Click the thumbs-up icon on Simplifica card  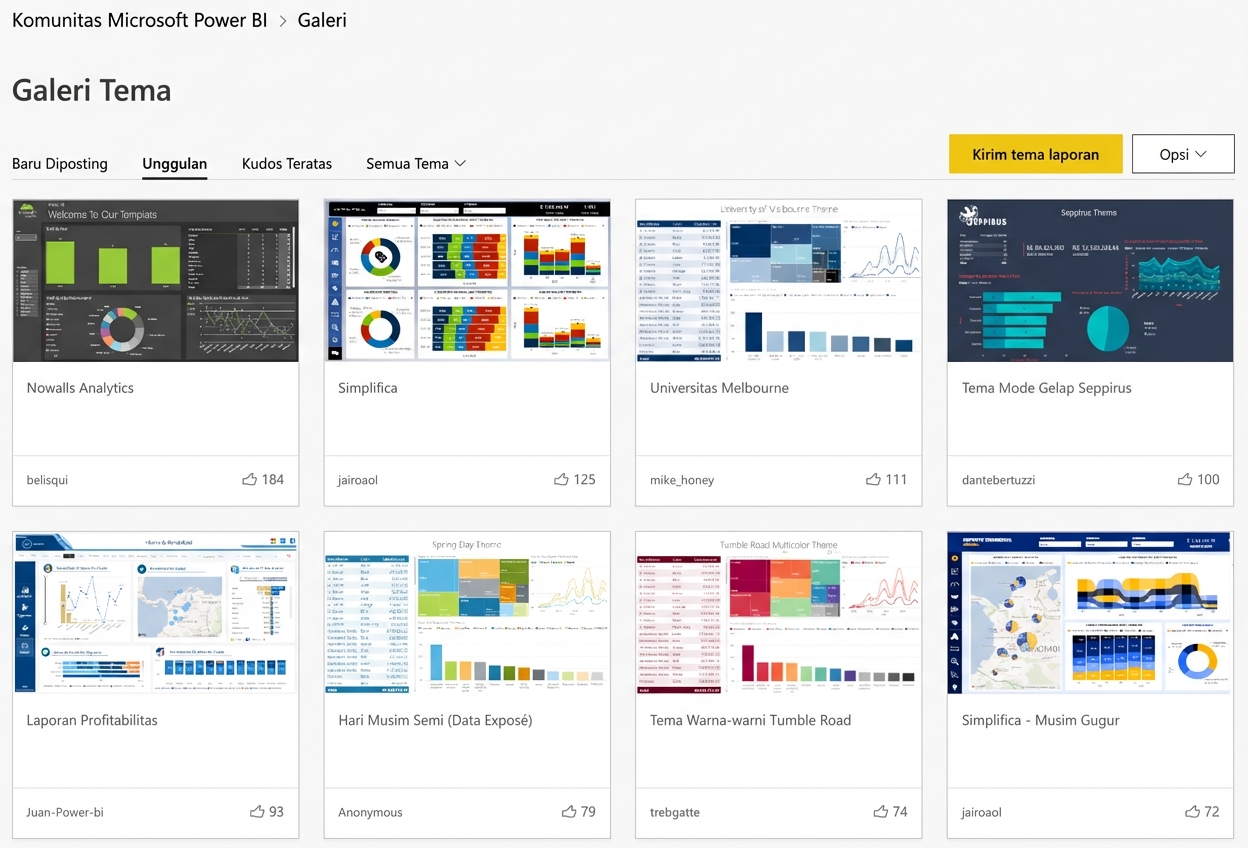pos(561,480)
